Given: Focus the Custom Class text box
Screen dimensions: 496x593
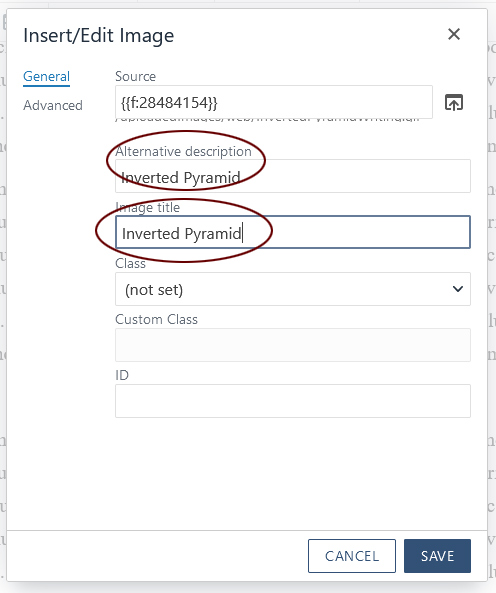Looking at the screenshot, I should coord(293,345).
